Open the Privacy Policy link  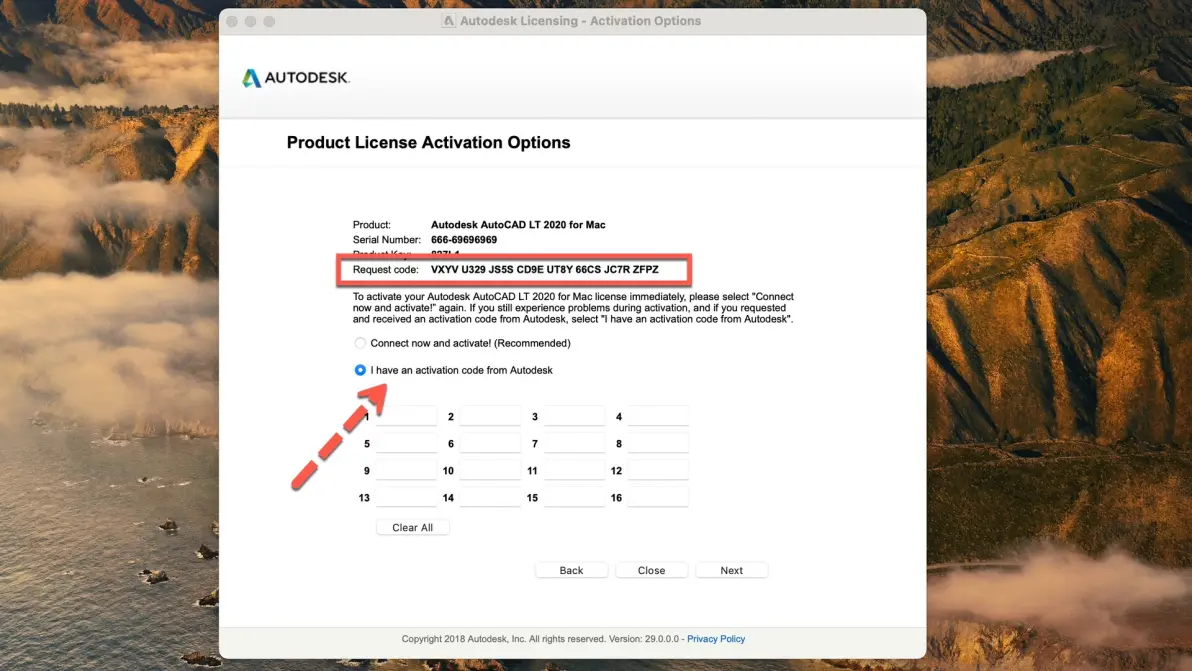point(716,639)
